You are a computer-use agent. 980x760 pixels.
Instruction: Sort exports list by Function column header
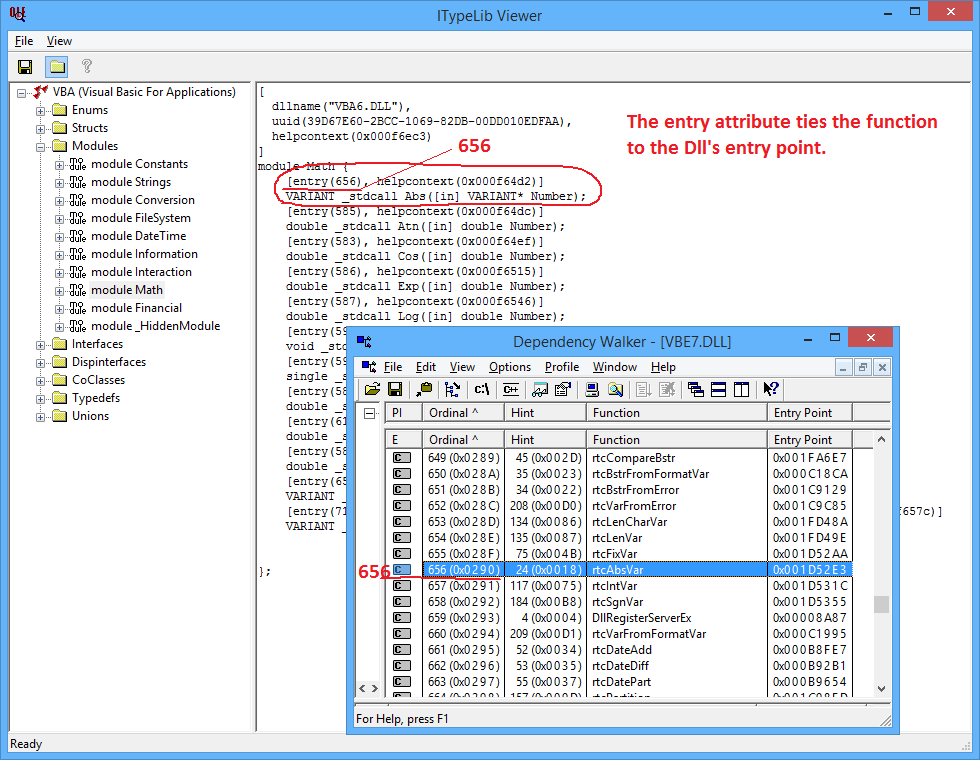(676, 439)
